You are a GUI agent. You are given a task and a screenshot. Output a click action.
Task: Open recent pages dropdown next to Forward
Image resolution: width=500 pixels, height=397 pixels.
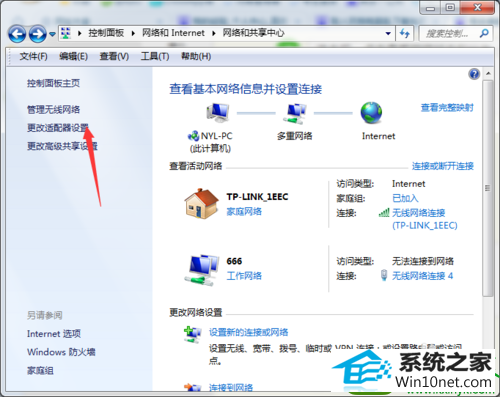(x=52, y=34)
